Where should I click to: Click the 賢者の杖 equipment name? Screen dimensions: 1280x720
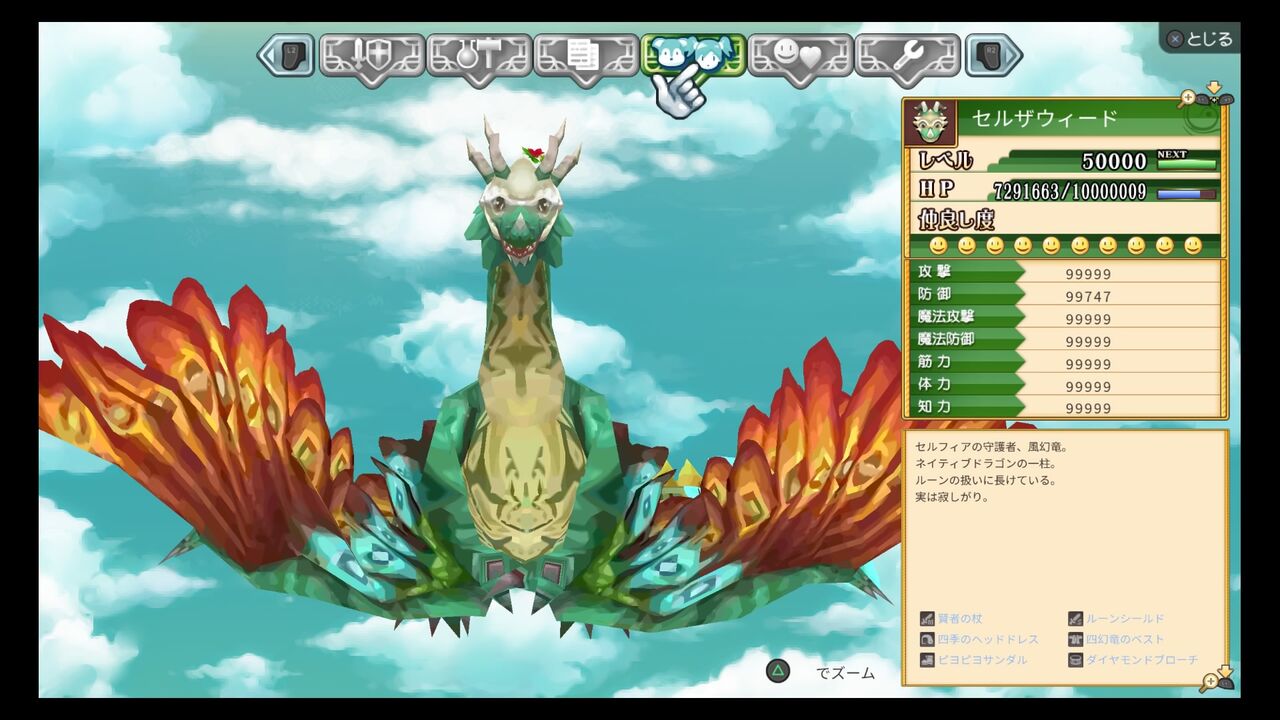960,619
